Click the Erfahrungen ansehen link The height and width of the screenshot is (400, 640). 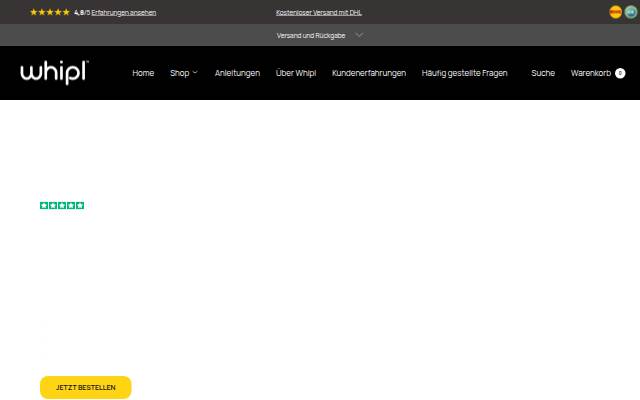(x=124, y=13)
